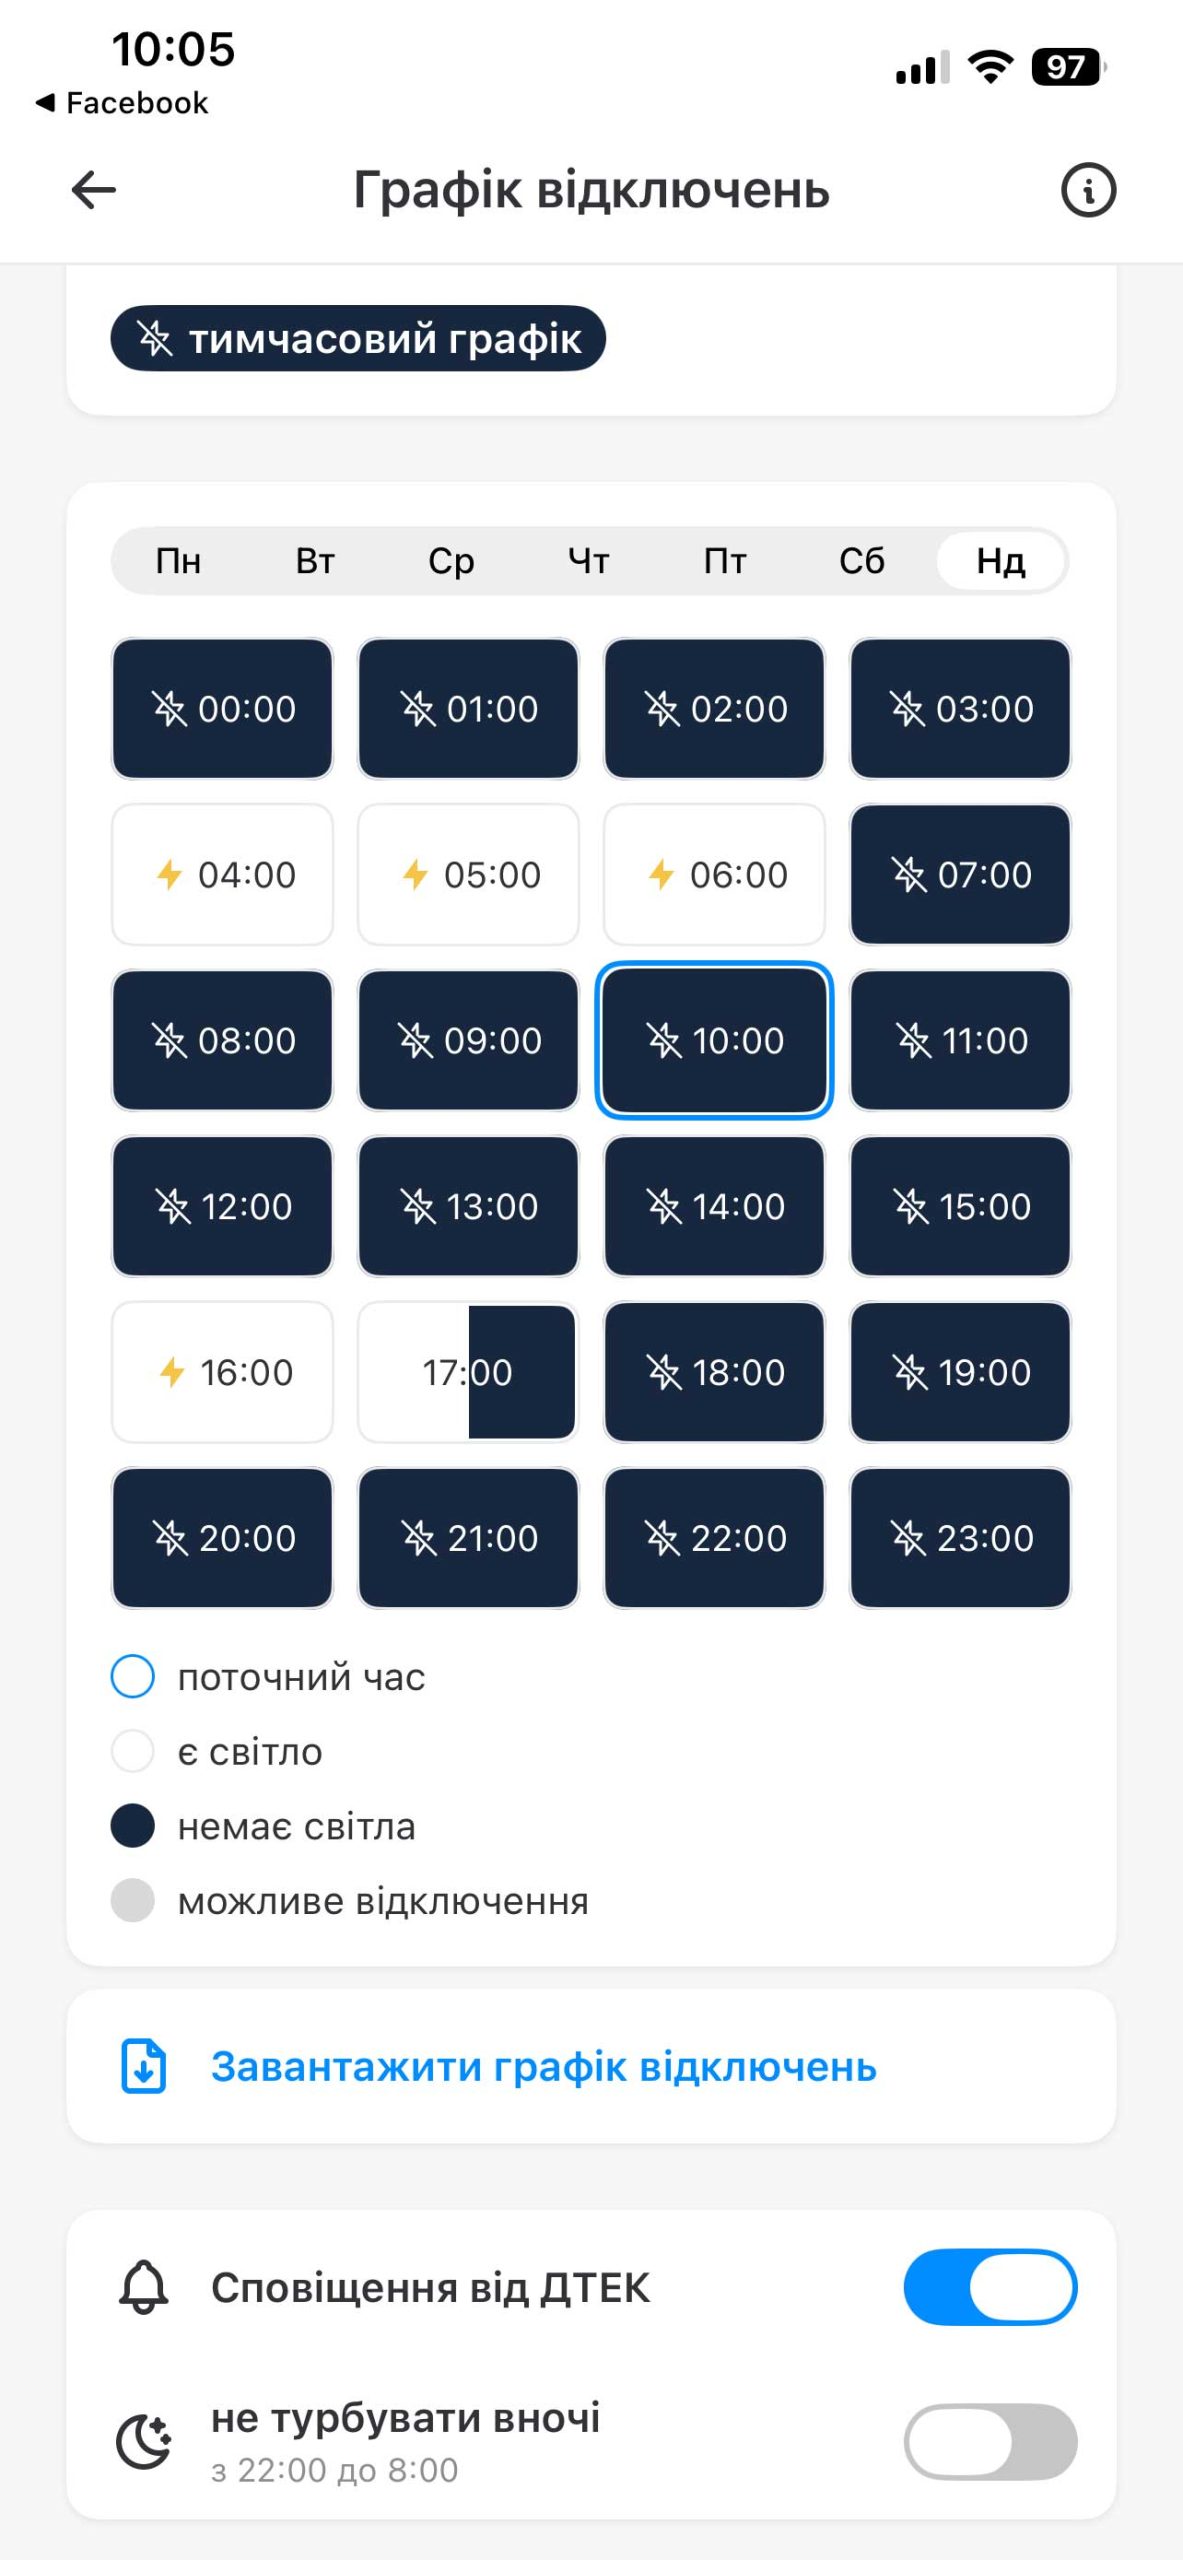Tap the half-shaded 17:00 time slot
The image size is (1183, 2560).
tap(468, 1372)
